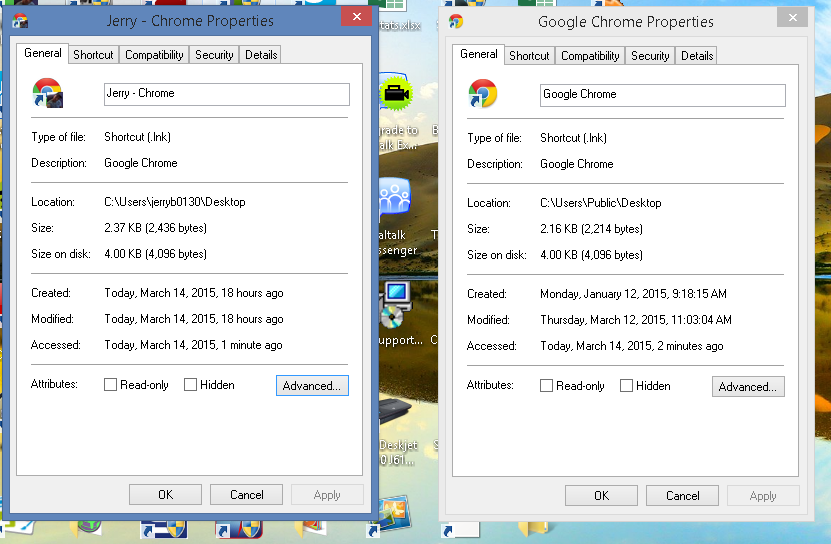Open Advanced attributes in Jerry - Chrome Properties
The height and width of the screenshot is (544, 831).
pos(312,385)
